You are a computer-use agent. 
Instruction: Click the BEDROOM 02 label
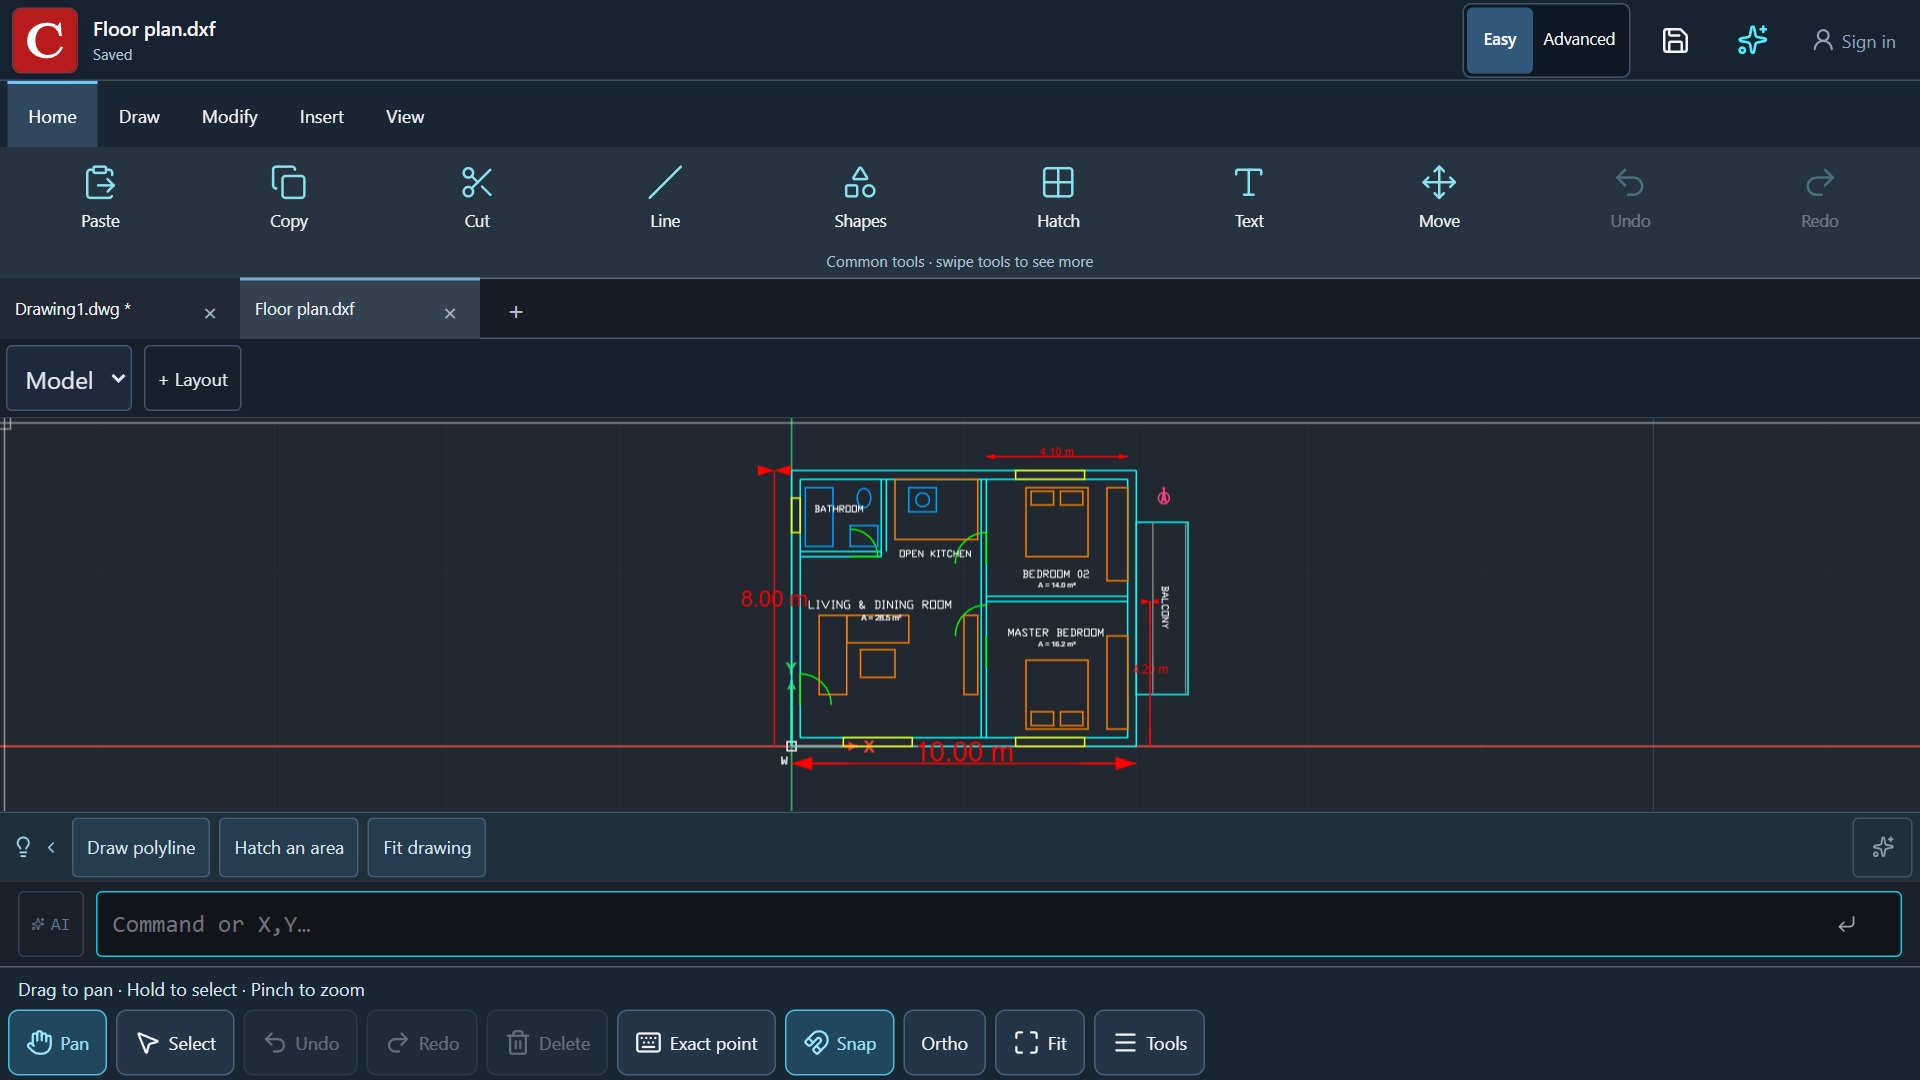1056,574
